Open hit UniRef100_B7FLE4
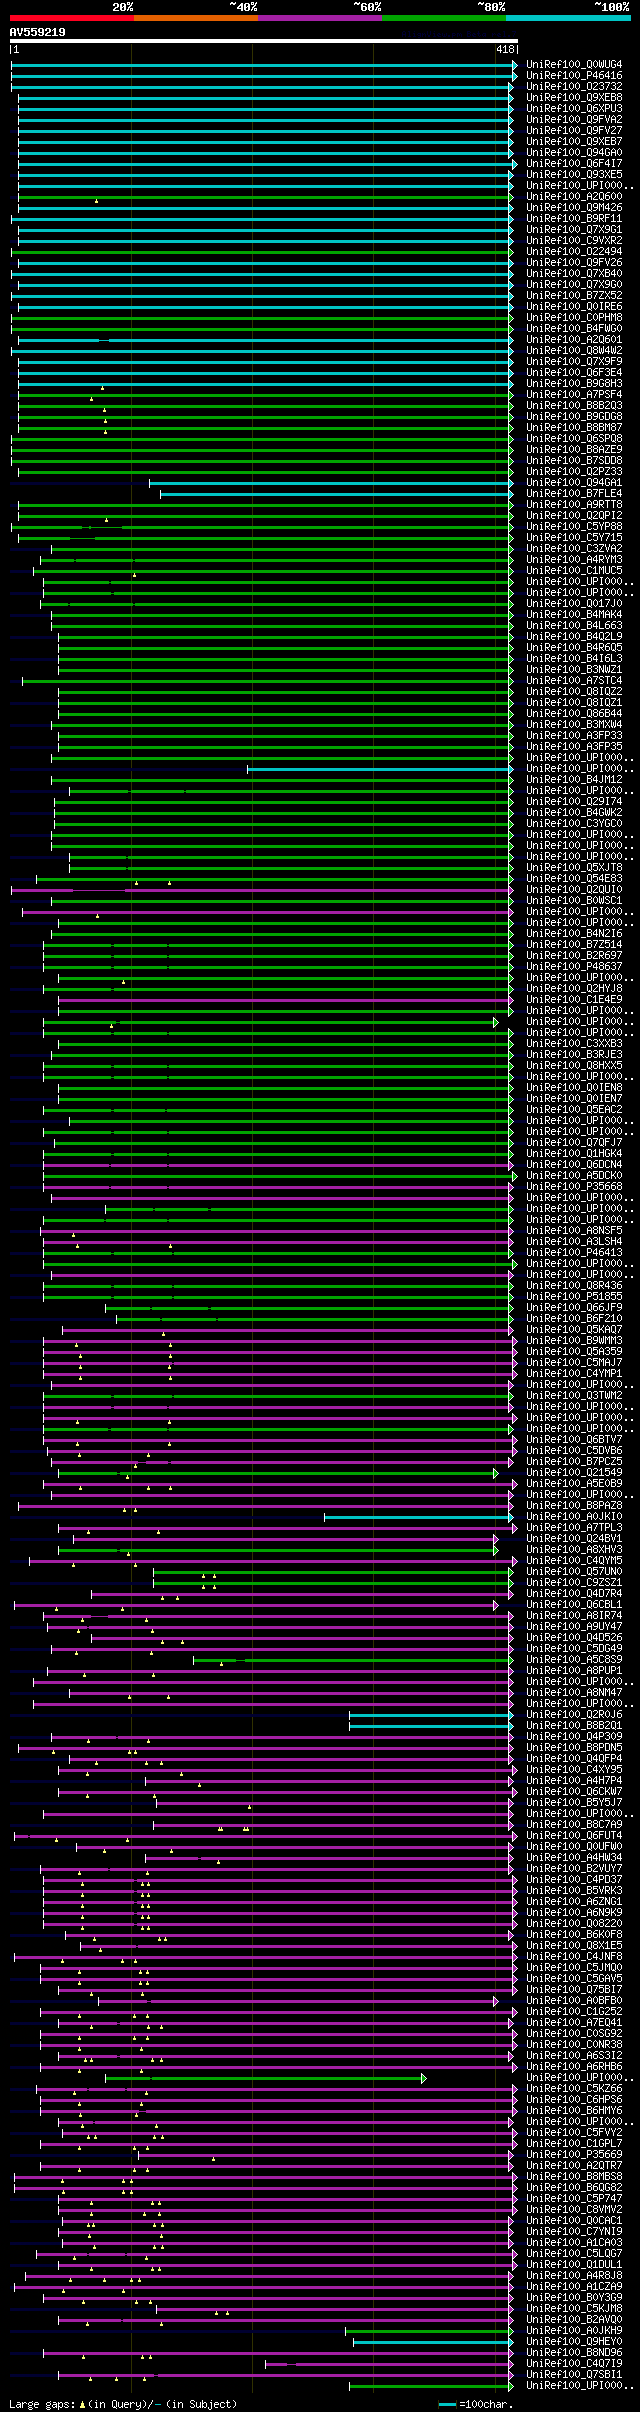The width and height of the screenshot is (640, 2412). click(x=574, y=494)
